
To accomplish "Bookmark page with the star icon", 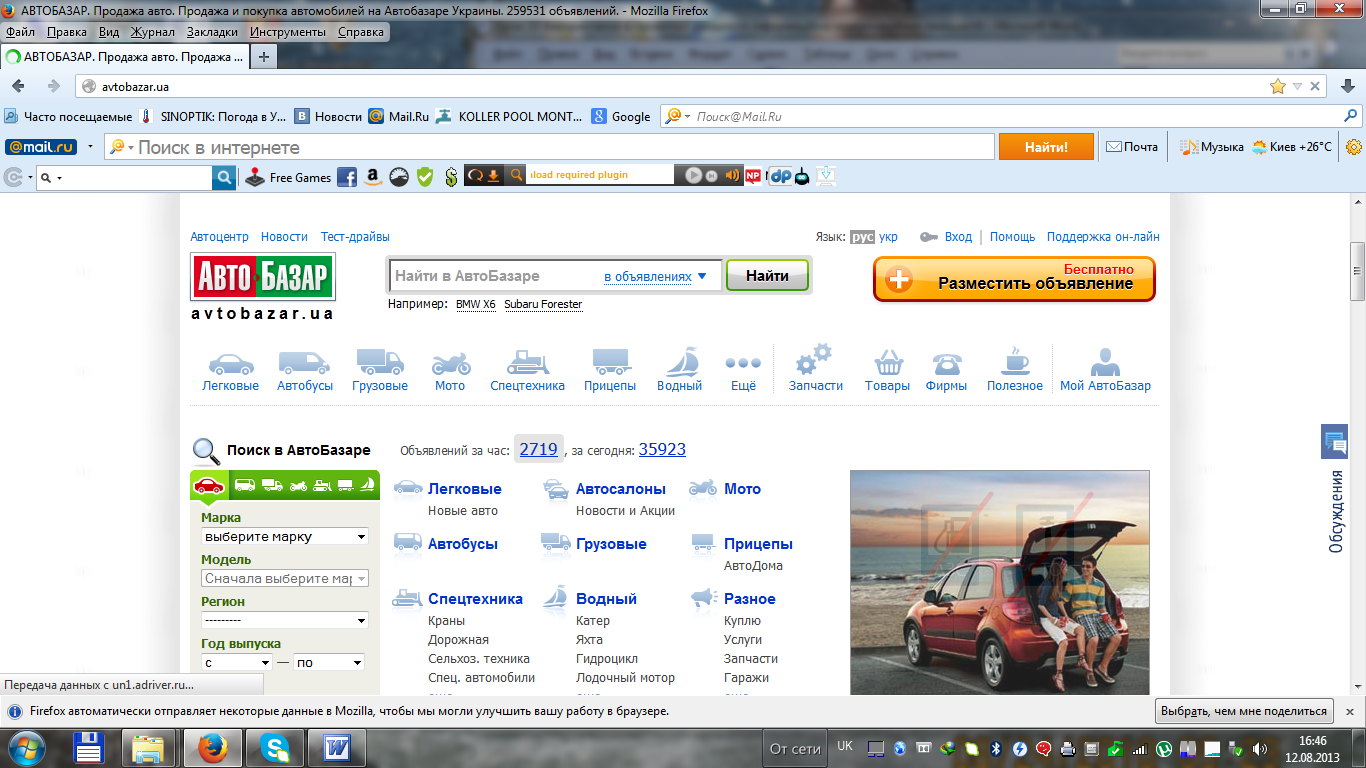I will coord(1278,86).
